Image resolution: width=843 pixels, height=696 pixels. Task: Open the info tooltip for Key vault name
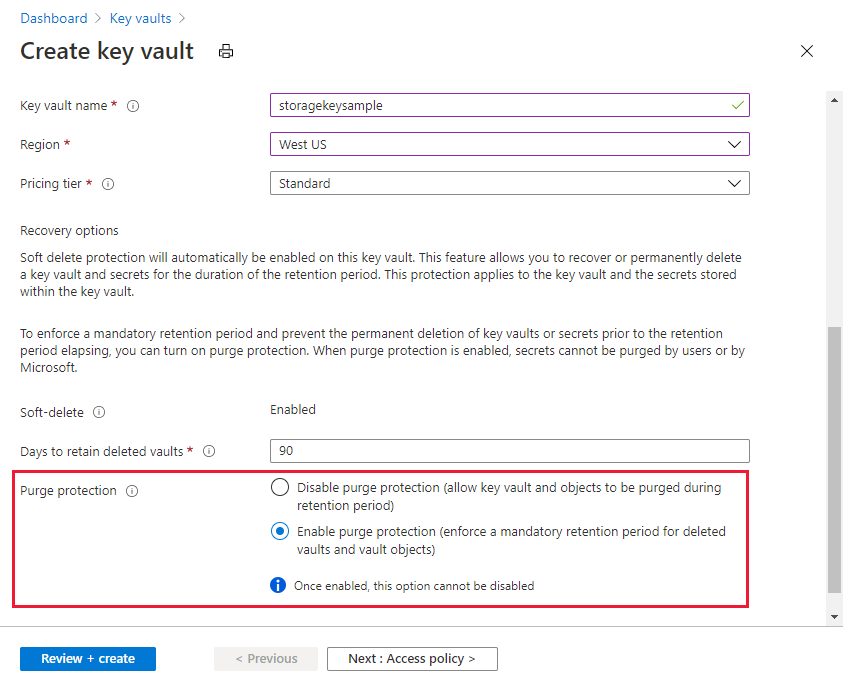tap(133, 105)
